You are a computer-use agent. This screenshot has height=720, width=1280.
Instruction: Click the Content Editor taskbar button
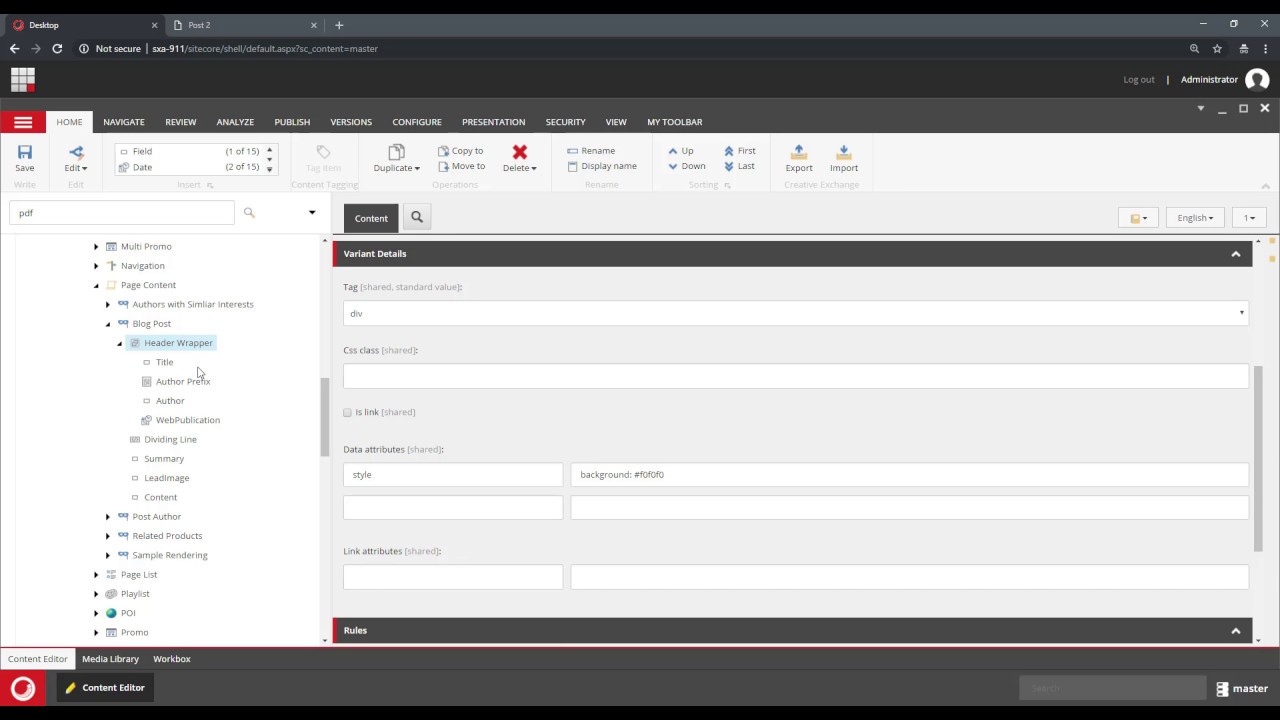click(x=104, y=688)
